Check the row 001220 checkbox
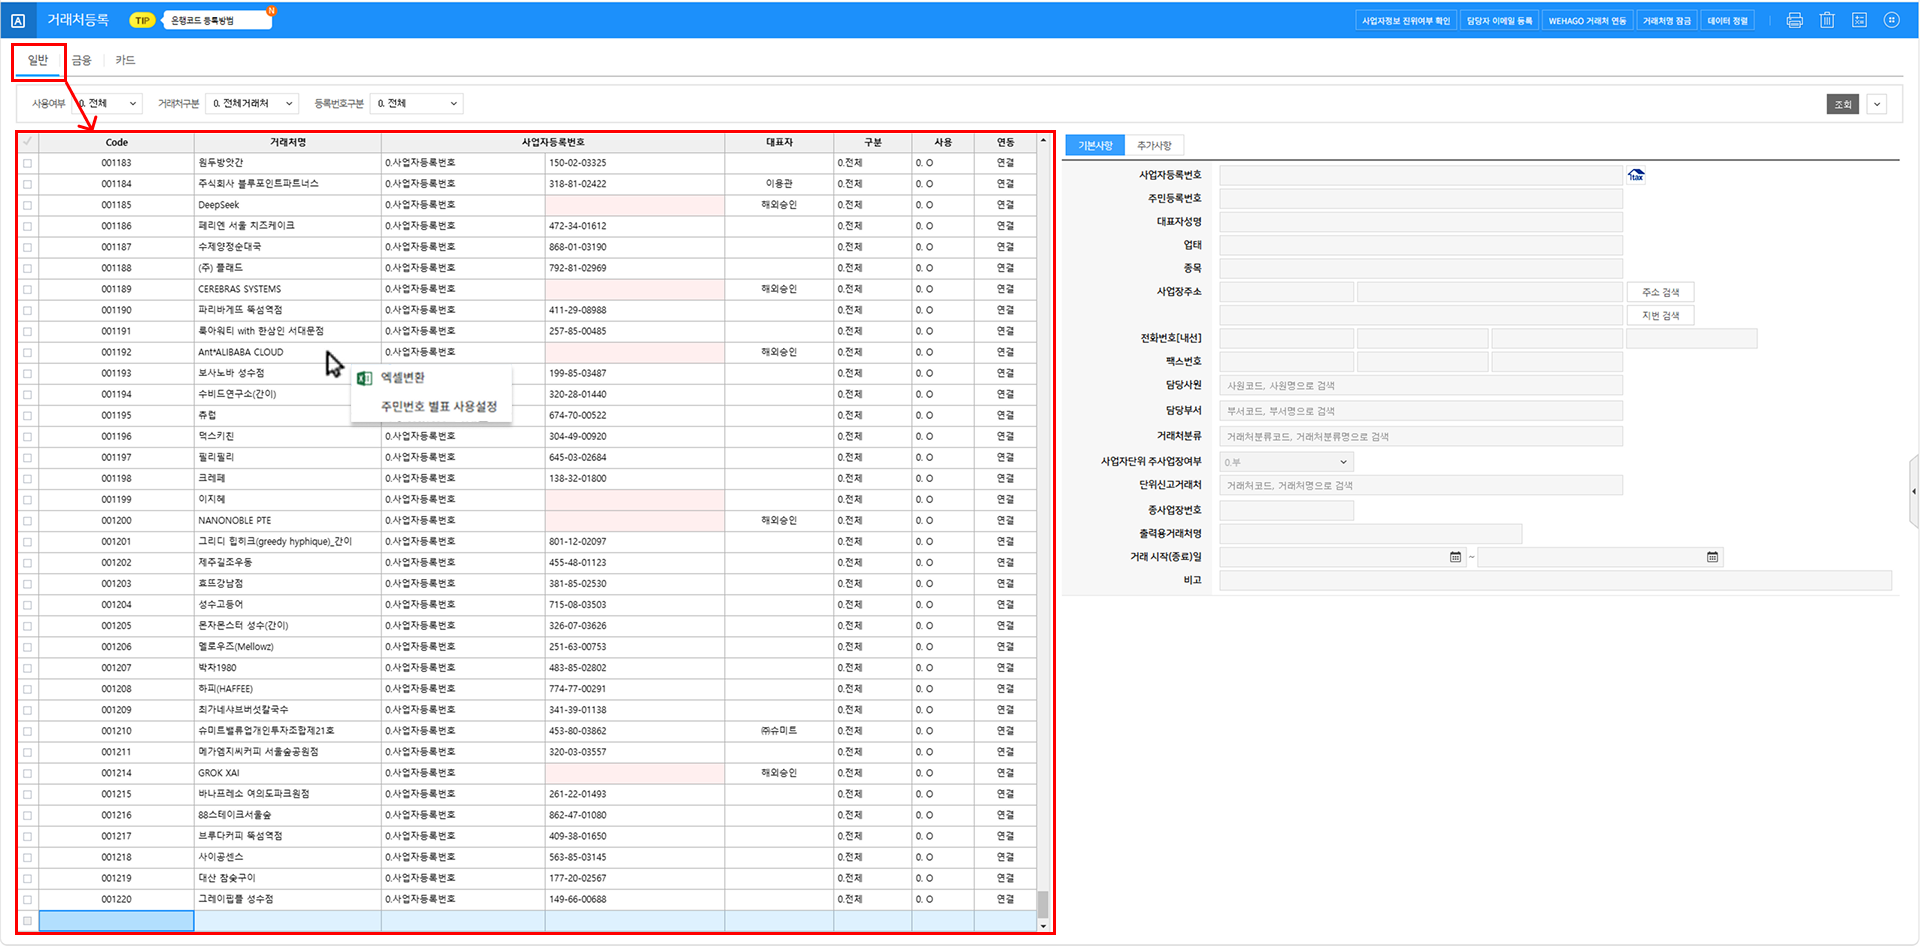The height and width of the screenshot is (946, 1920). pos(27,899)
